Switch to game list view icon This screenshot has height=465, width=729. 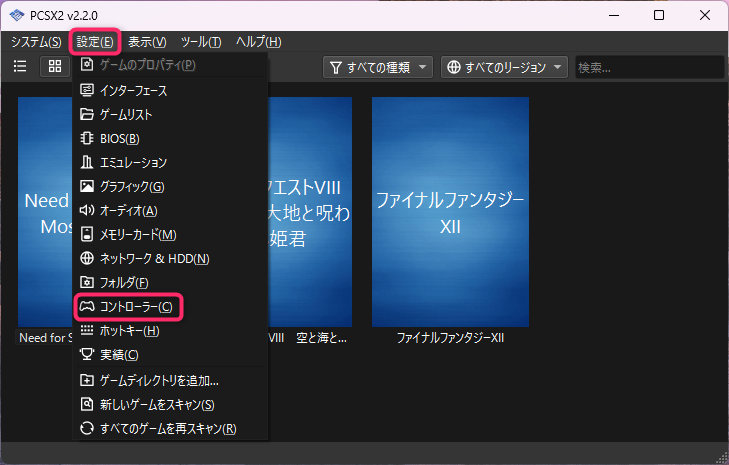pyautogui.click(x=20, y=66)
